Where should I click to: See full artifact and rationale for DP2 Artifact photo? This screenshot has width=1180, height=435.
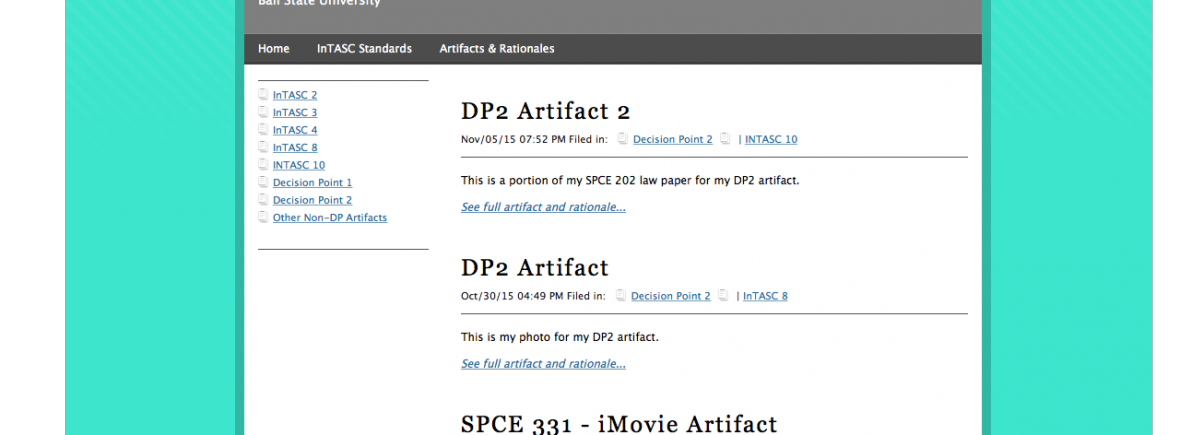[543, 364]
